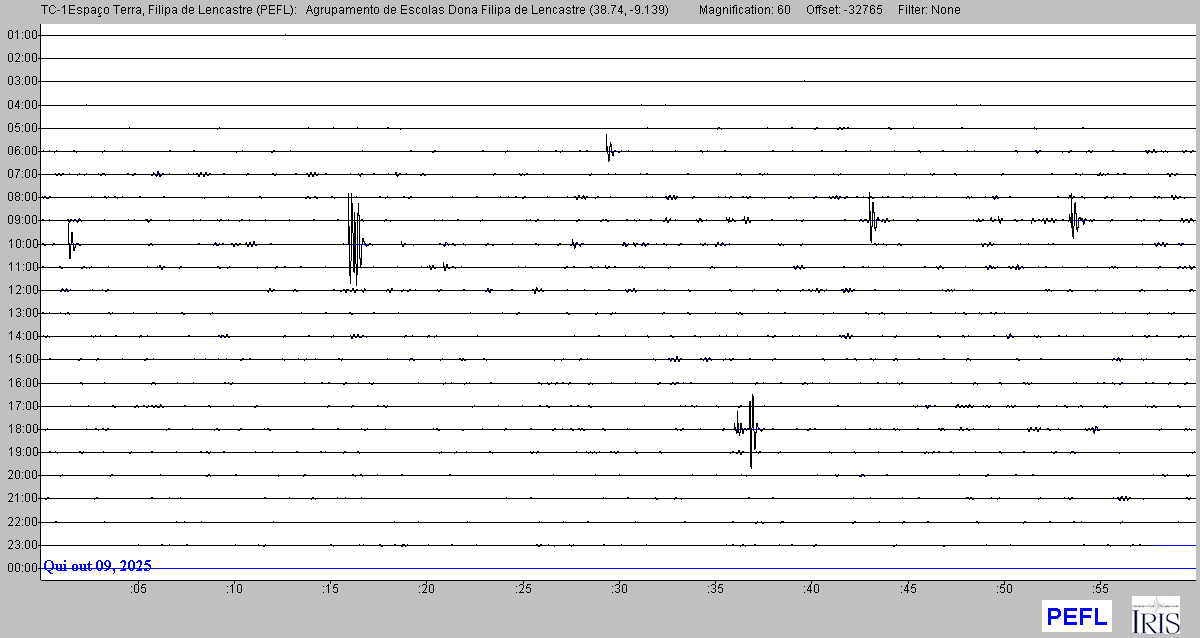The height and width of the screenshot is (638, 1200).
Task: Select the 23:00 hour label
Action: (x=21, y=545)
